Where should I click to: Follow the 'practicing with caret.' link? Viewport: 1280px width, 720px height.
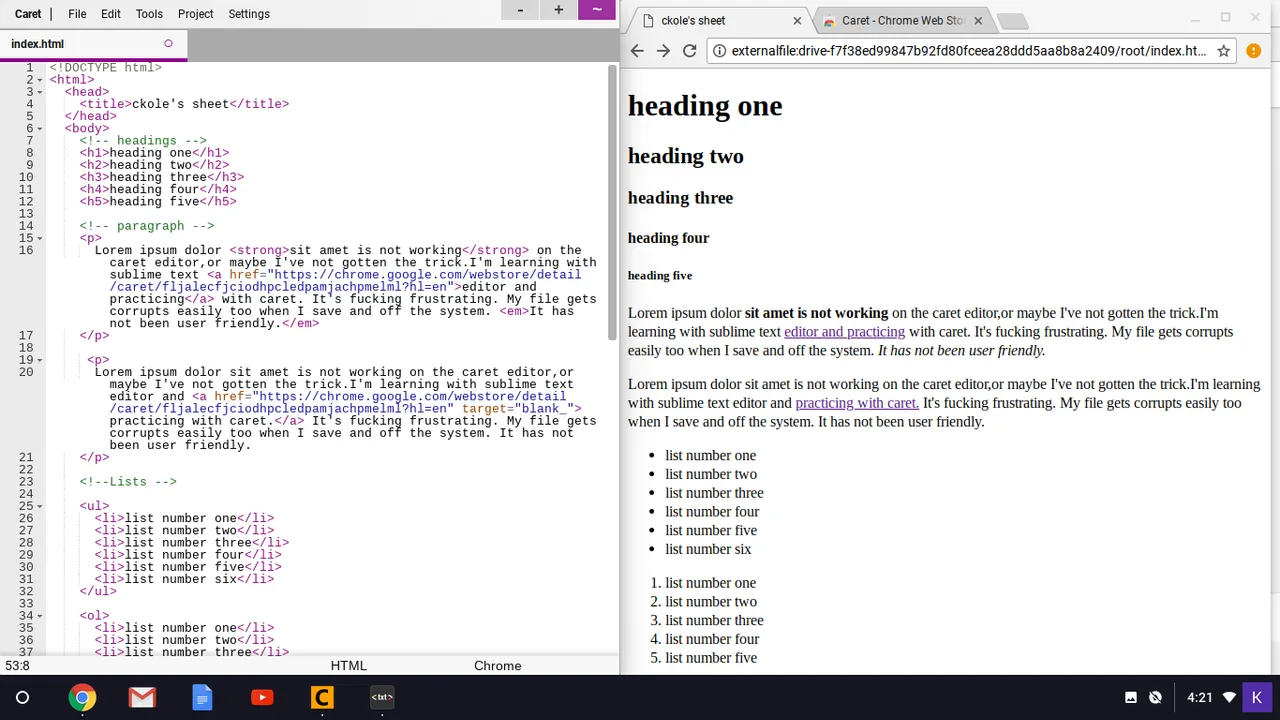coord(857,403)
